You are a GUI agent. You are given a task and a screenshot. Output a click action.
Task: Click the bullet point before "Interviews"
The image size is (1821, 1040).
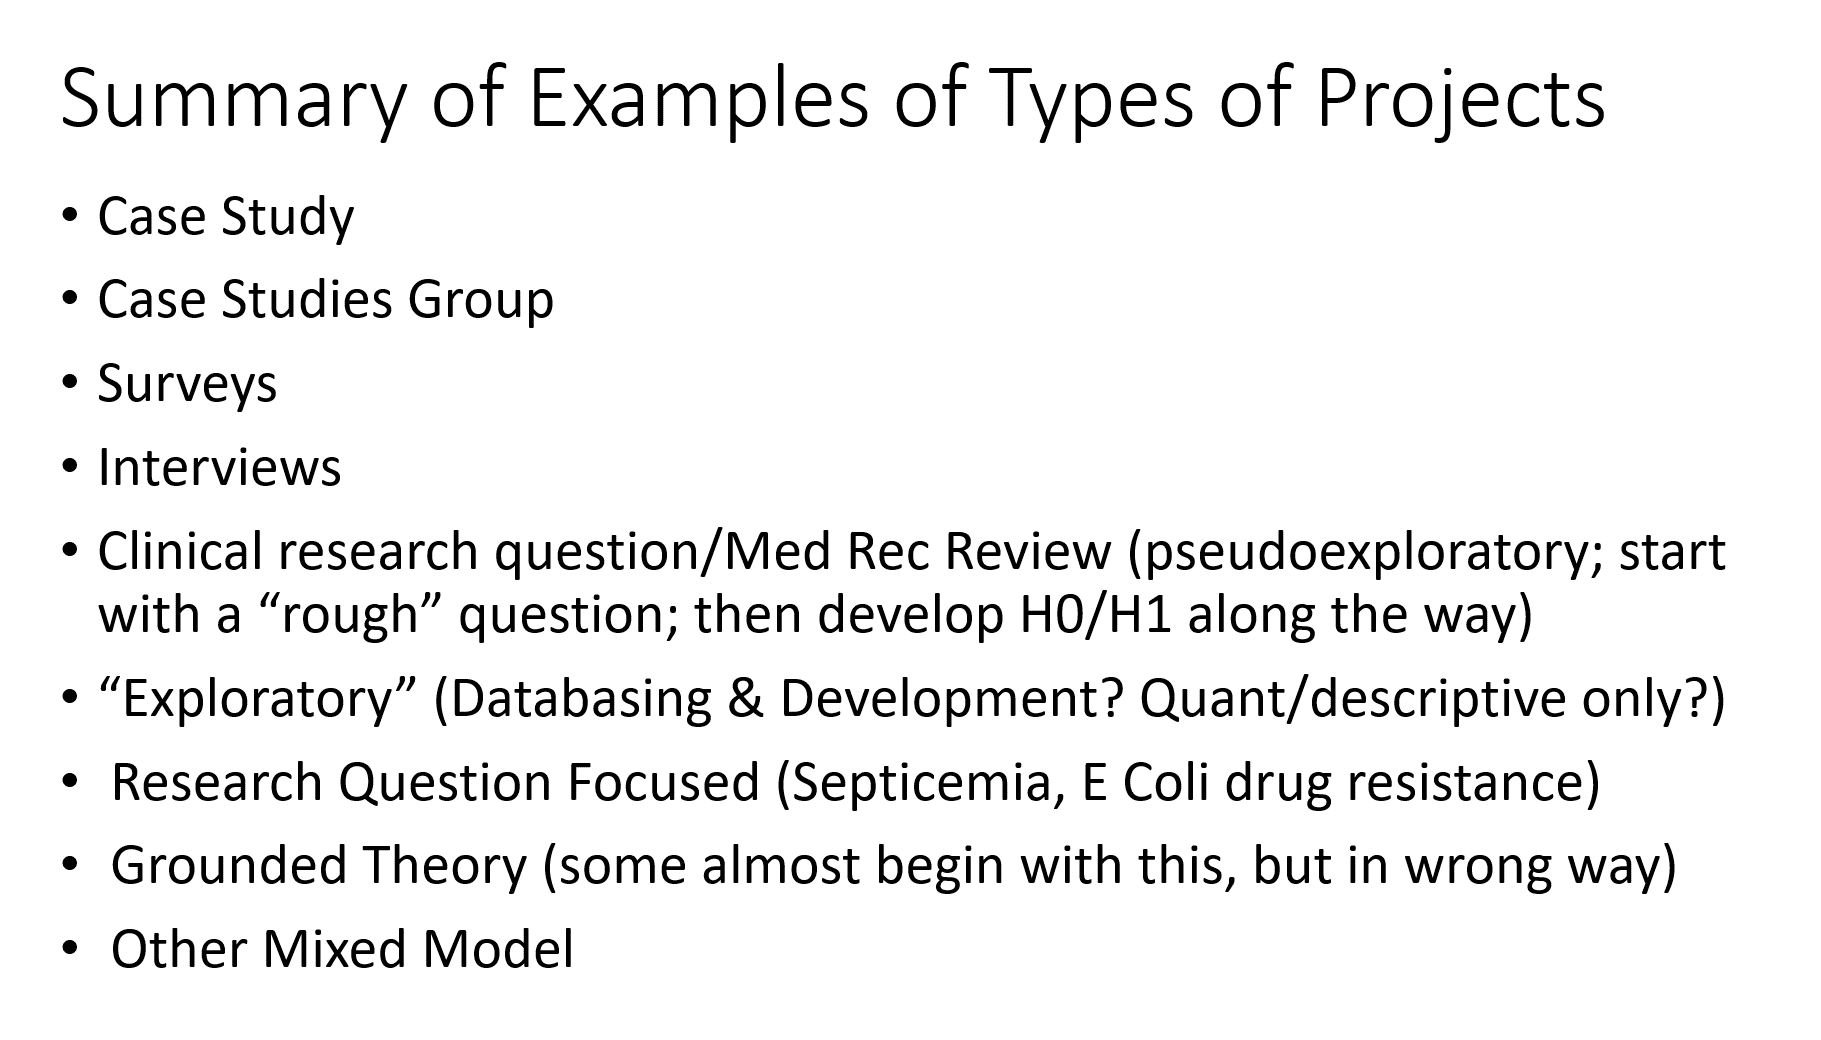(x=68, y=468)
